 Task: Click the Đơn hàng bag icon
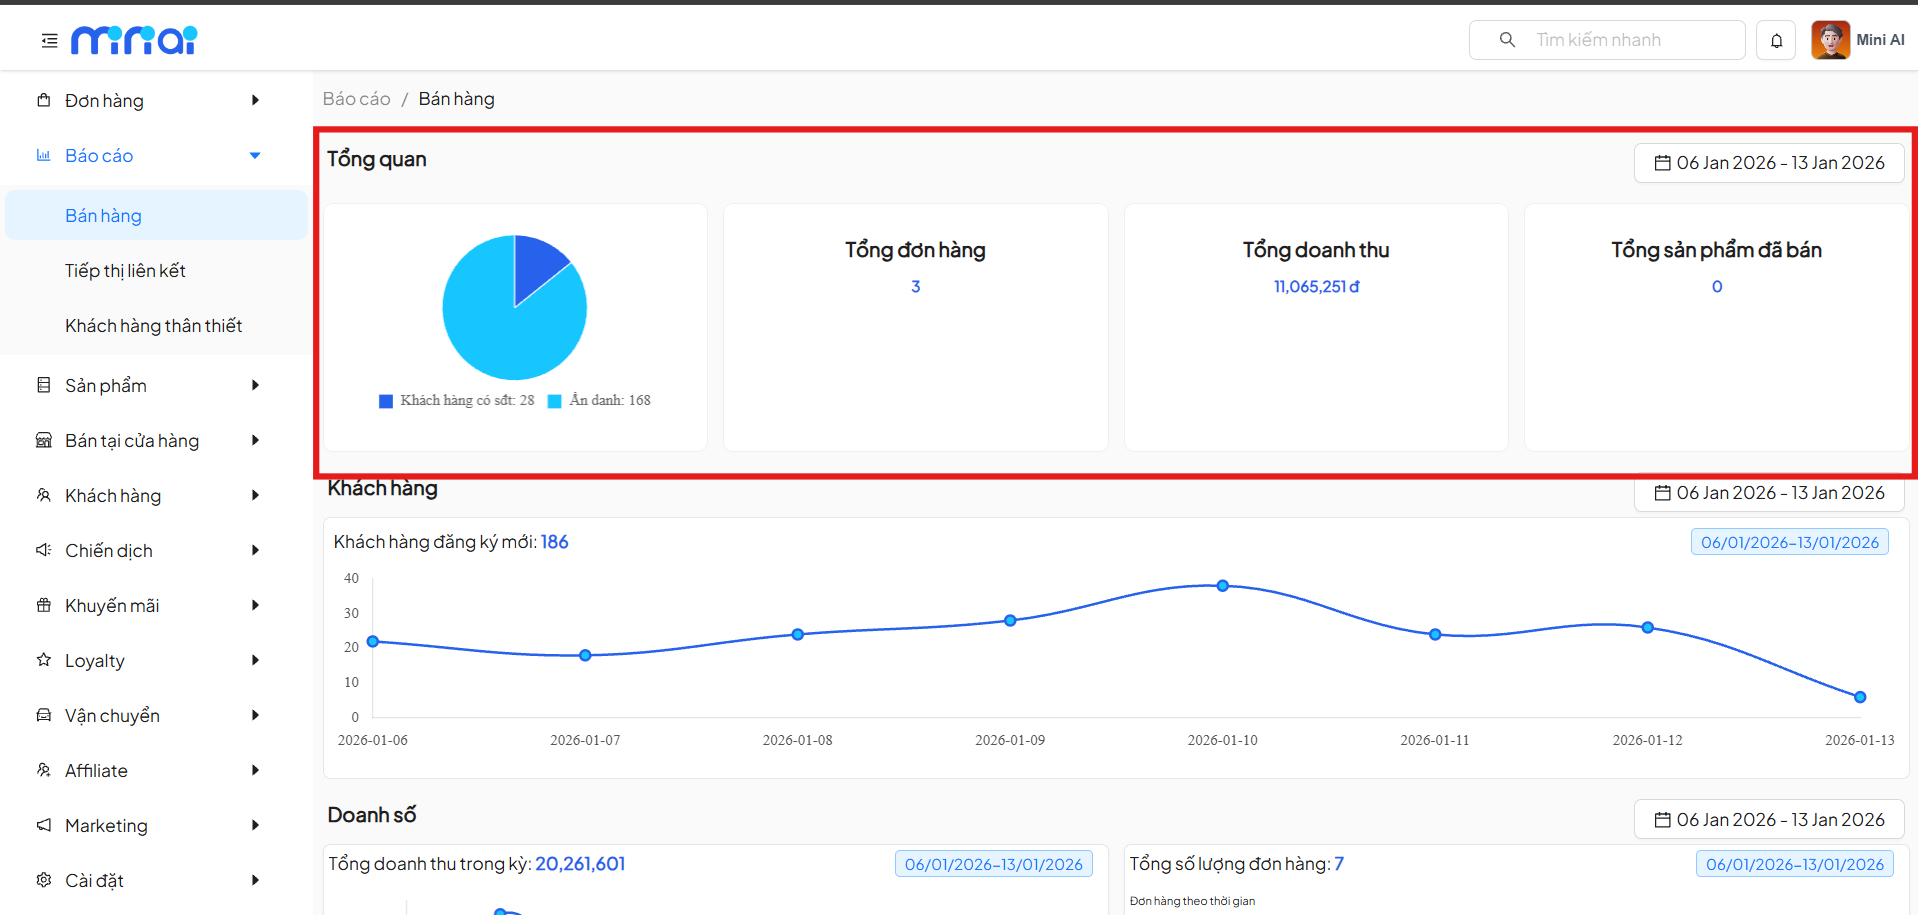pyautogui.click(x=44, y=100)
